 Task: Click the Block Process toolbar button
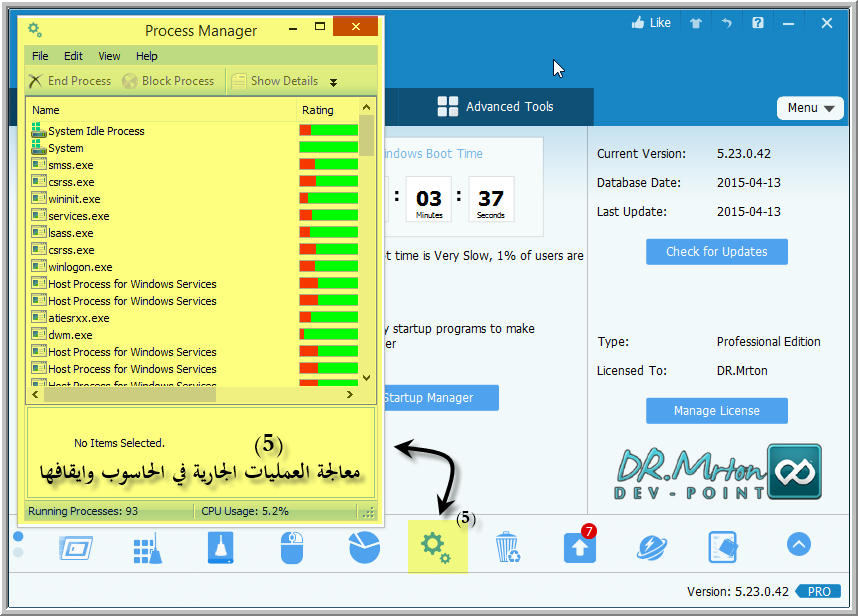click(169, 81)
